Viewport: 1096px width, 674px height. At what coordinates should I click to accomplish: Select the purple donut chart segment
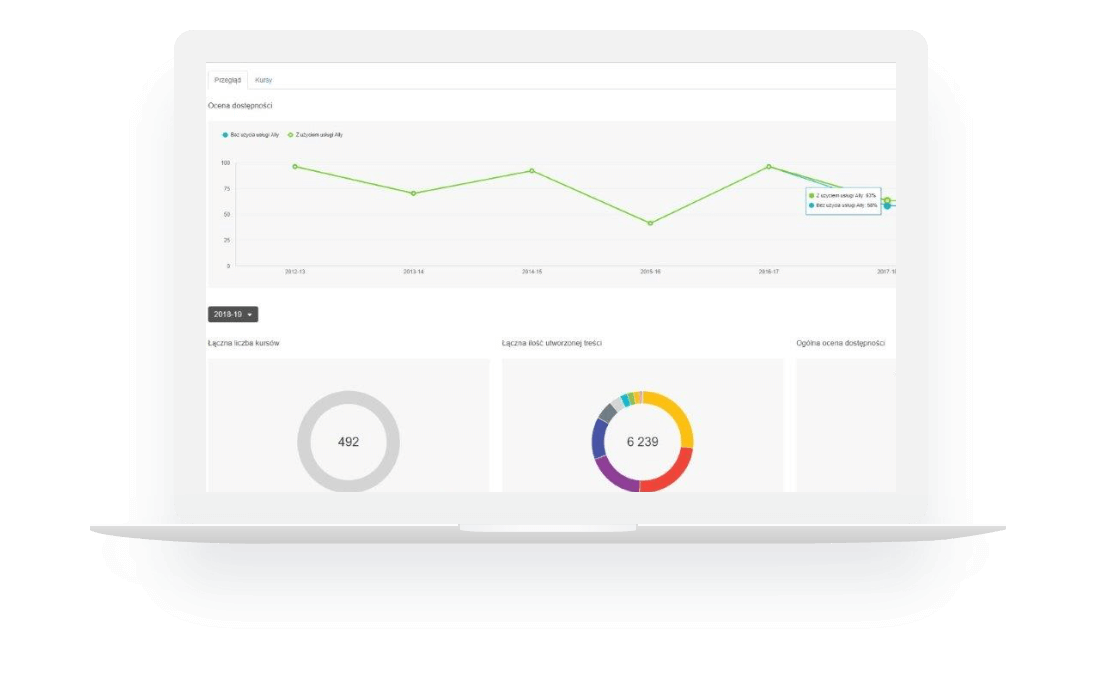tap(615, 476)
